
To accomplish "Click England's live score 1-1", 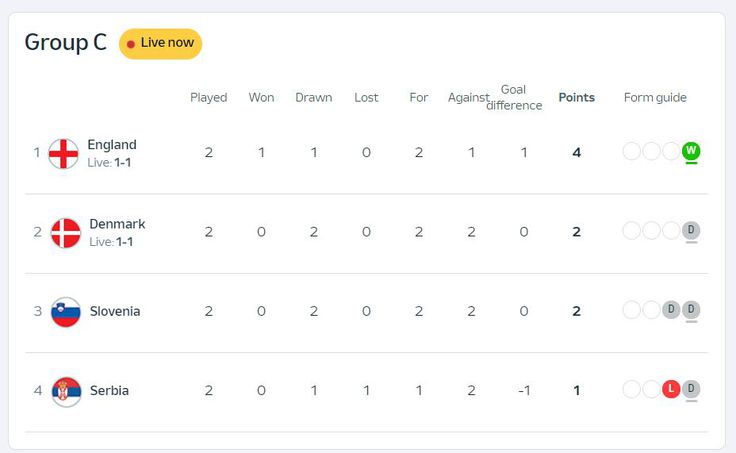I will [123, 162].
